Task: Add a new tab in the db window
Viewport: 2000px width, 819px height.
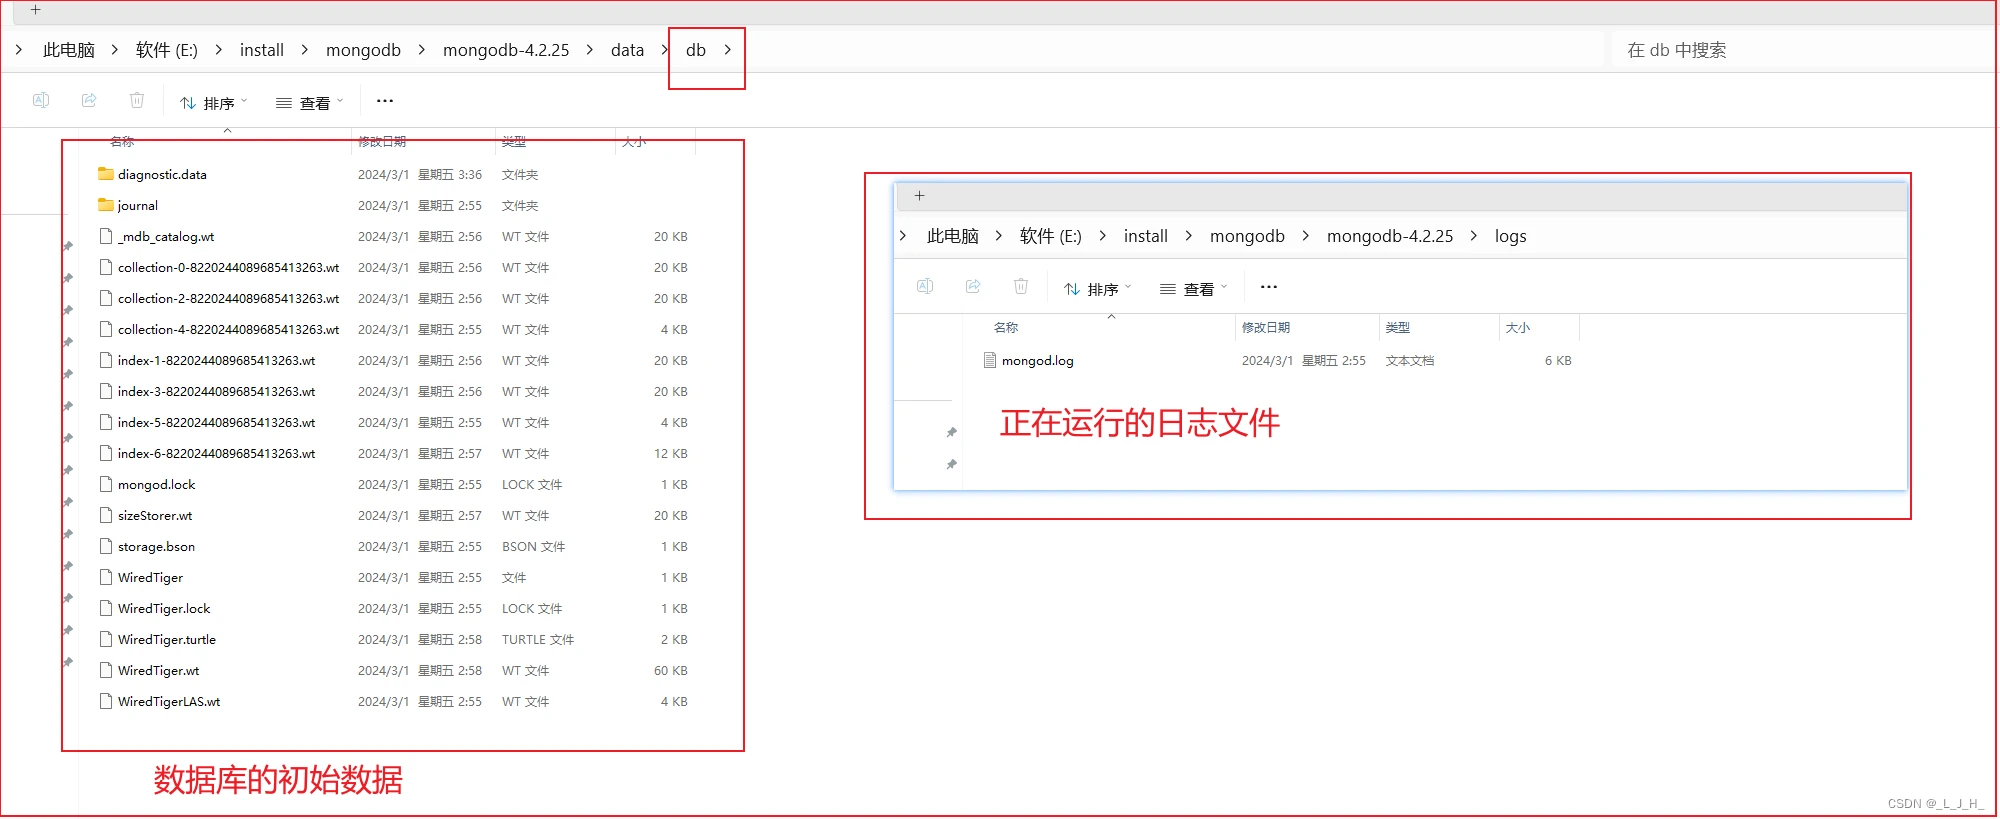Action: 36,10
